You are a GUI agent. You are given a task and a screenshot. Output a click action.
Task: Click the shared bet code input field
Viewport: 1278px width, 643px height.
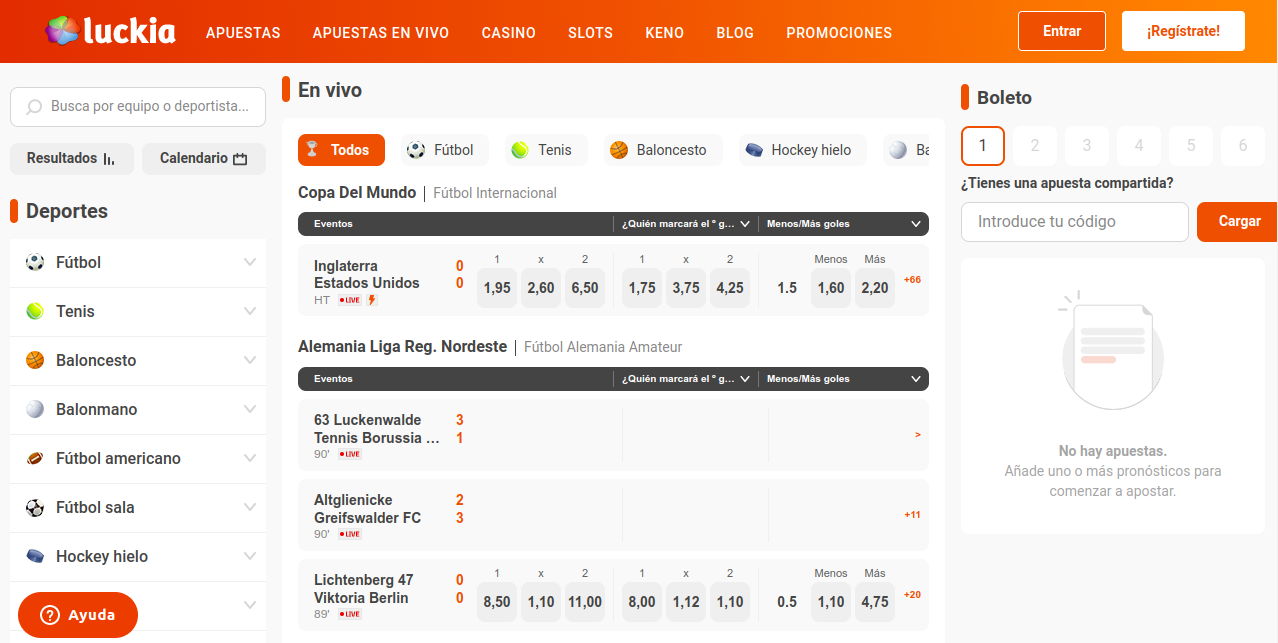1074,222
